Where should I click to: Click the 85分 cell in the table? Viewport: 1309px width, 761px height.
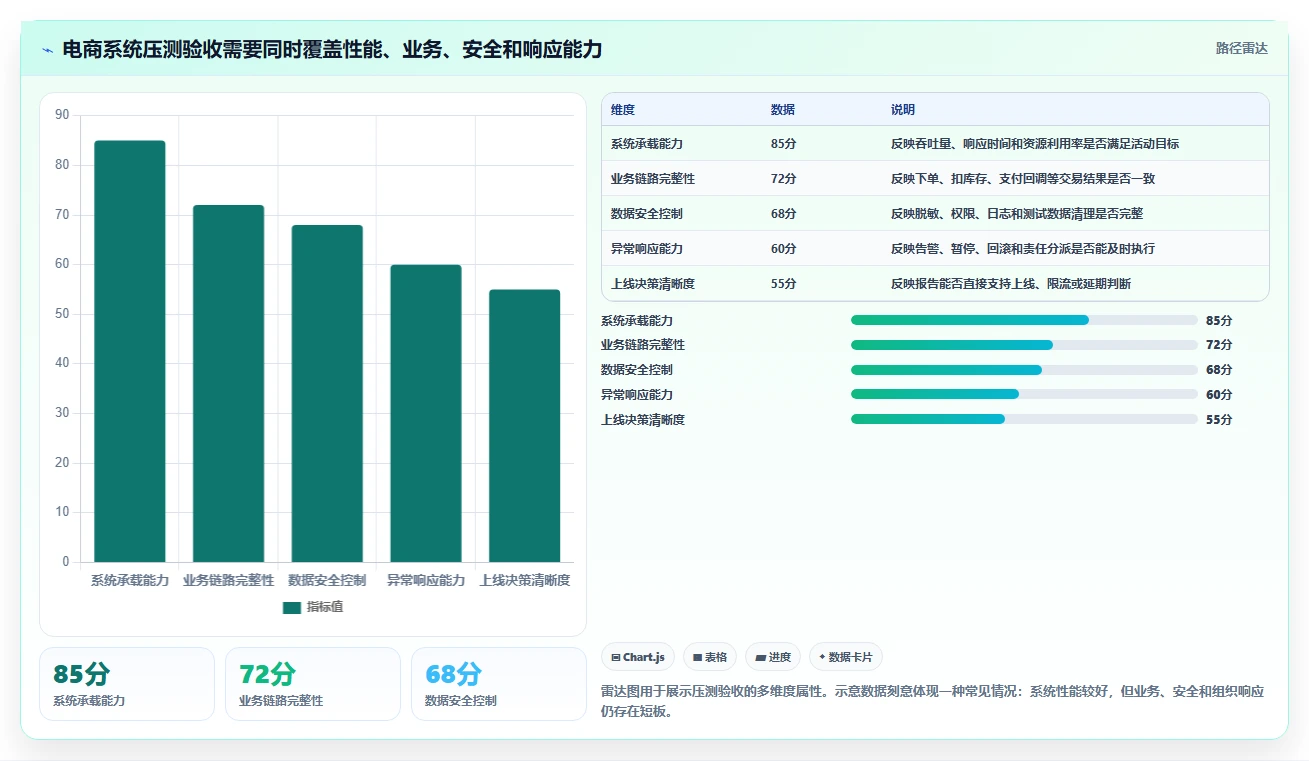pyautogui.click(x=784, y=144)
